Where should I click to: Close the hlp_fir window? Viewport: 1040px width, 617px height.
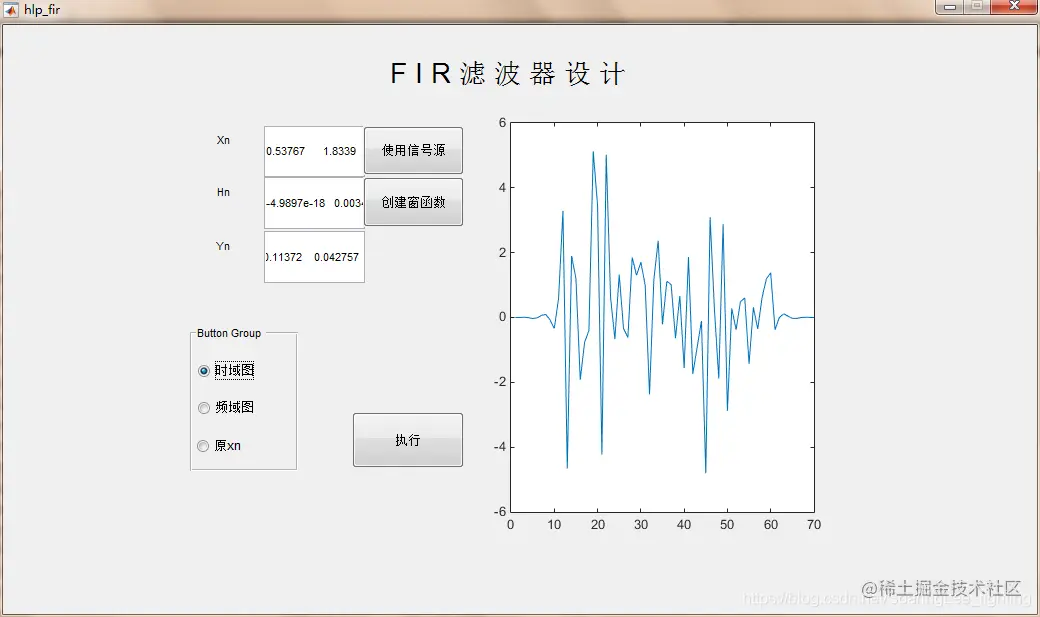1014,7
